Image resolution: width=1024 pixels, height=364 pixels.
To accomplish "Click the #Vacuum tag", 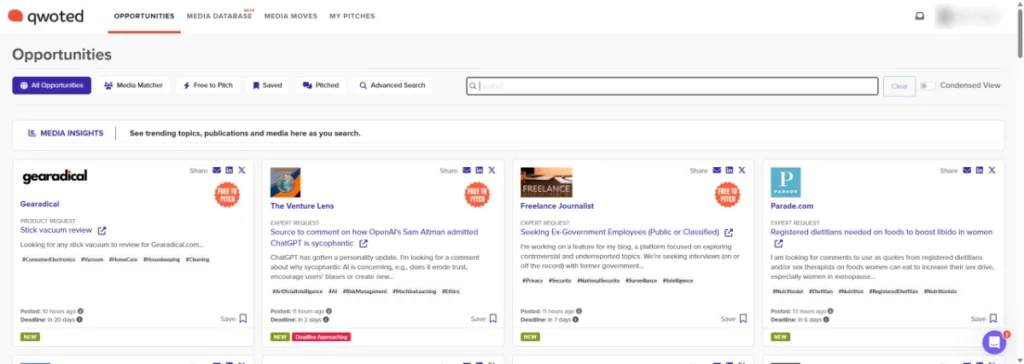I will [91, 259].
